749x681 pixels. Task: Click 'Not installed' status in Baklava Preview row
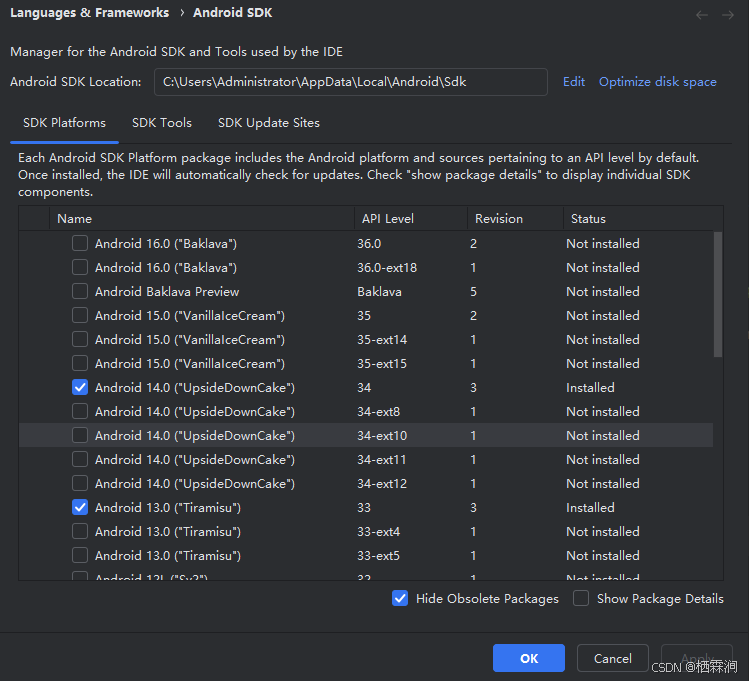point(603,291)
